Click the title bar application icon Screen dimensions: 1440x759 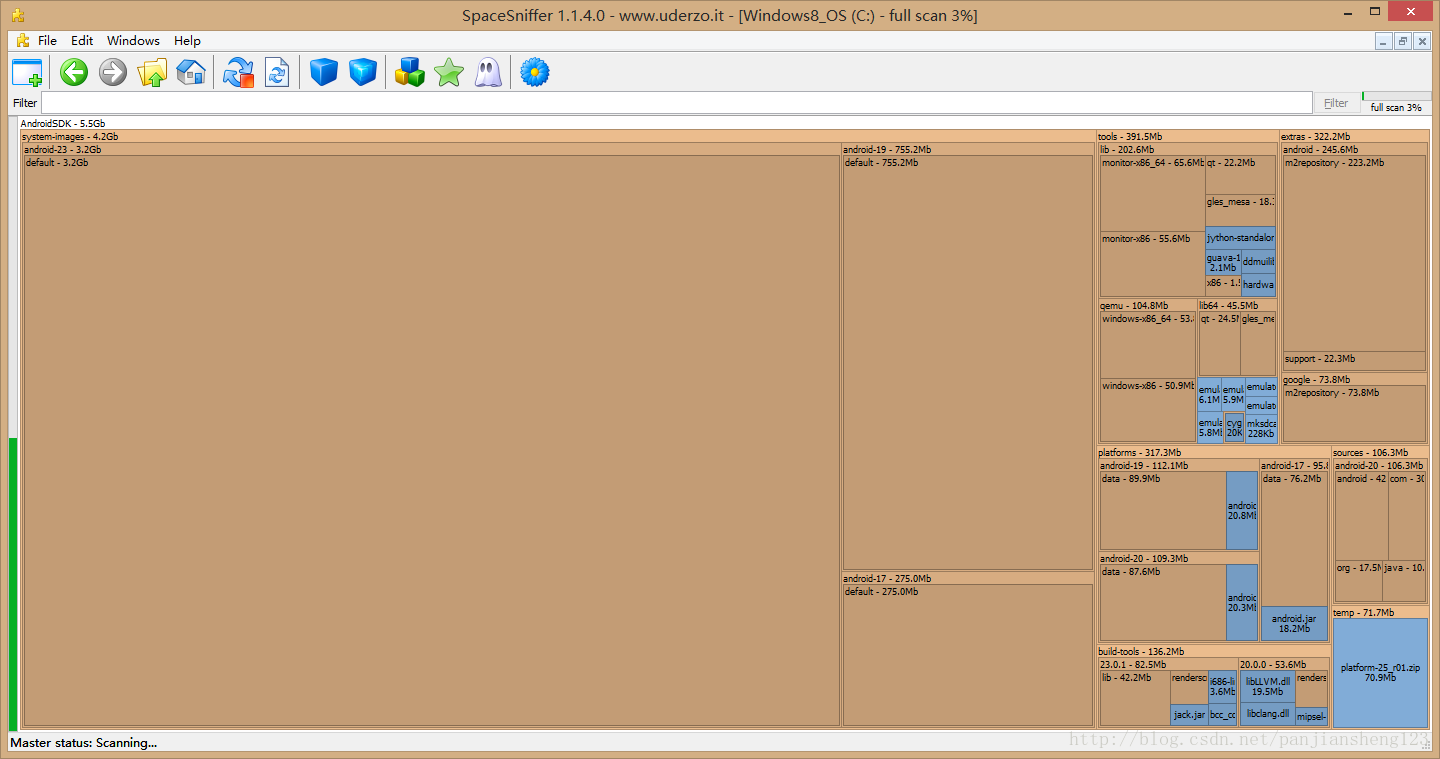(17, 15)
